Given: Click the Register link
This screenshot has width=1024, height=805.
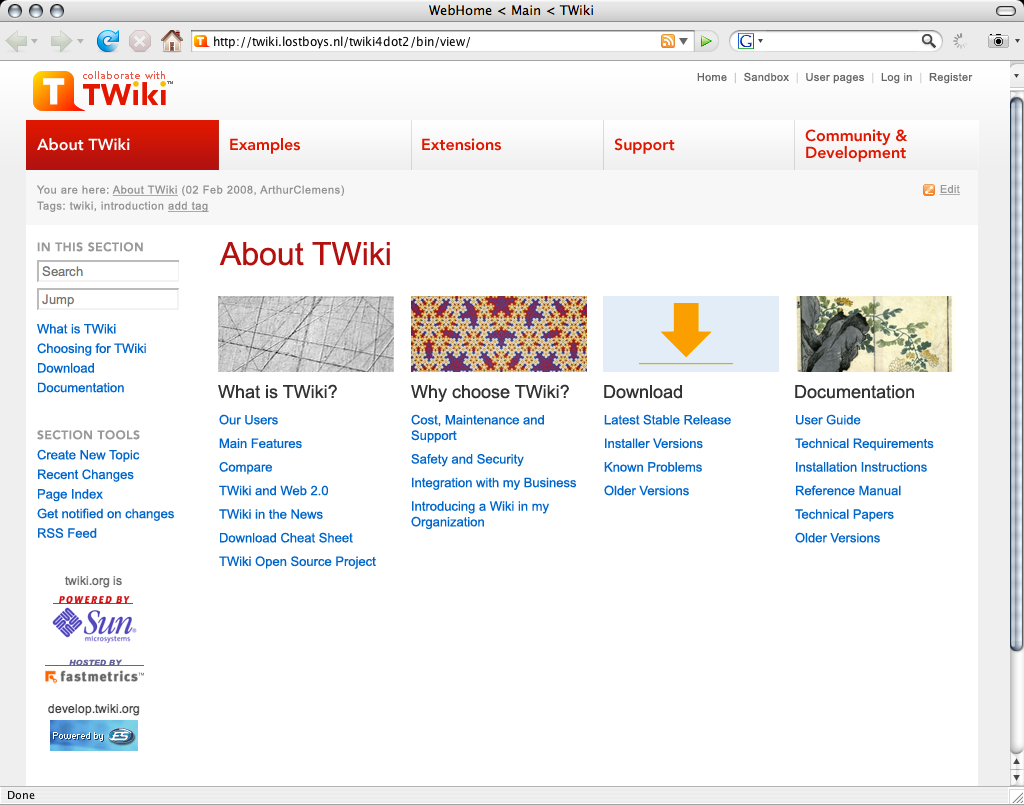Looking at the screenshot, I should click(x=950, y=77).
